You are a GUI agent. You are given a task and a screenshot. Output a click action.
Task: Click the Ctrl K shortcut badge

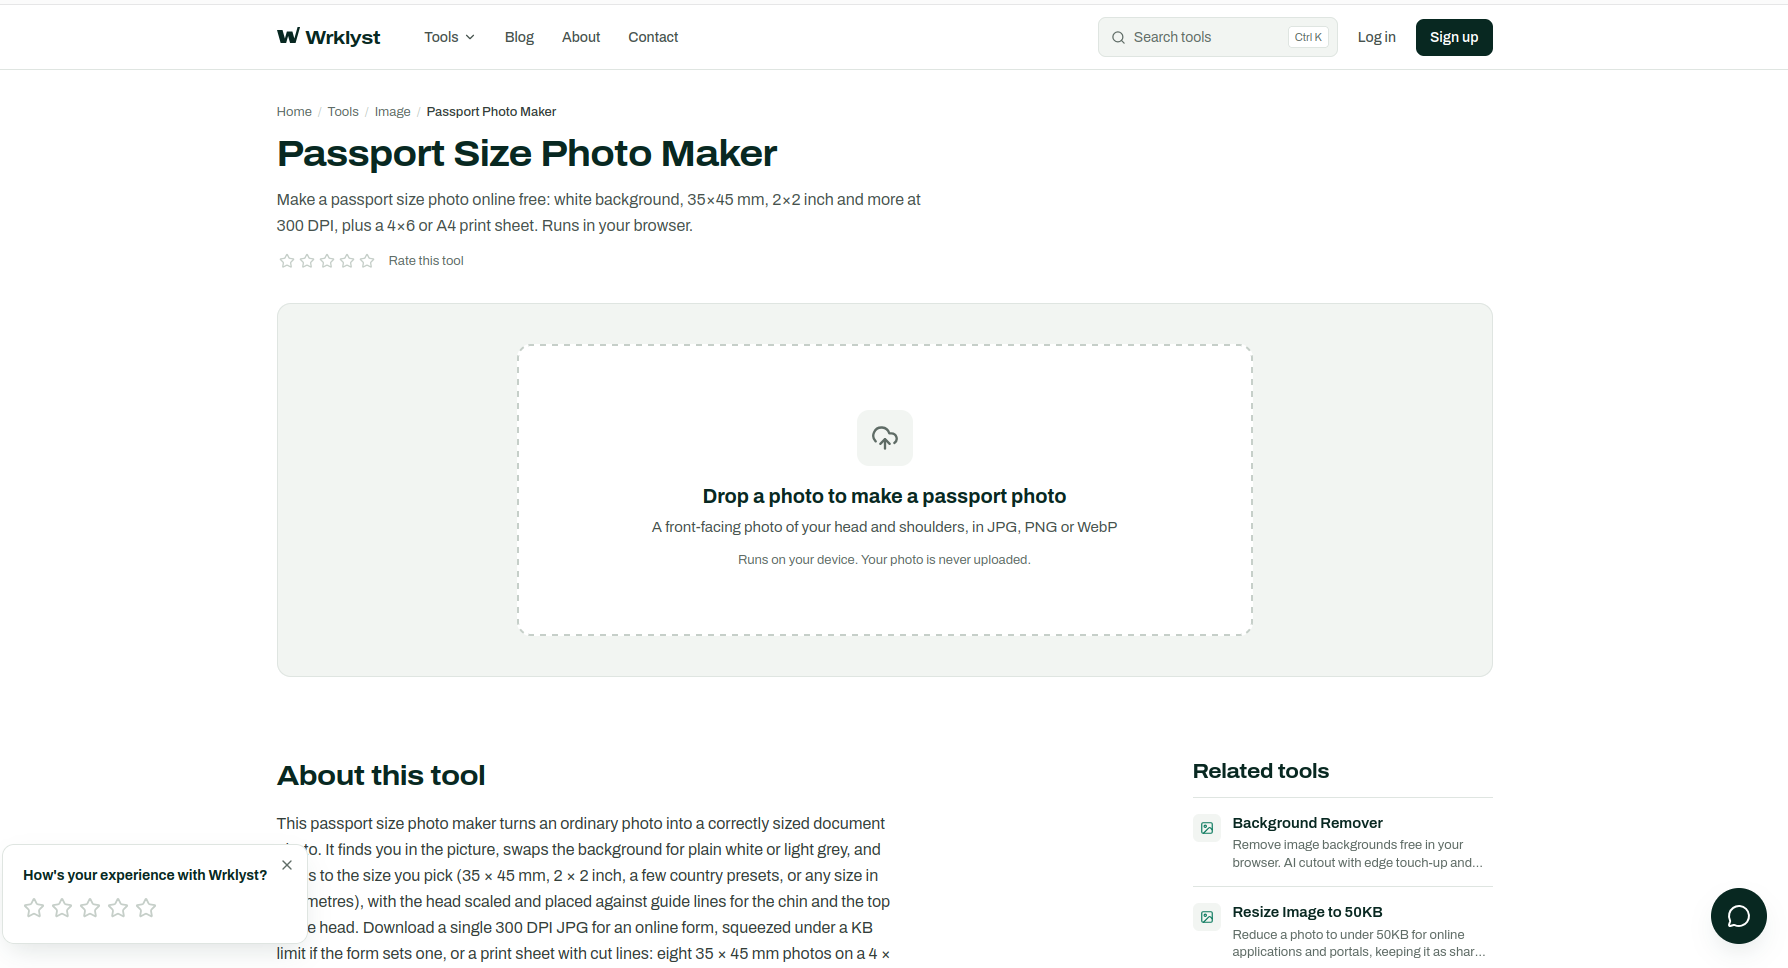coord(1308,37)
